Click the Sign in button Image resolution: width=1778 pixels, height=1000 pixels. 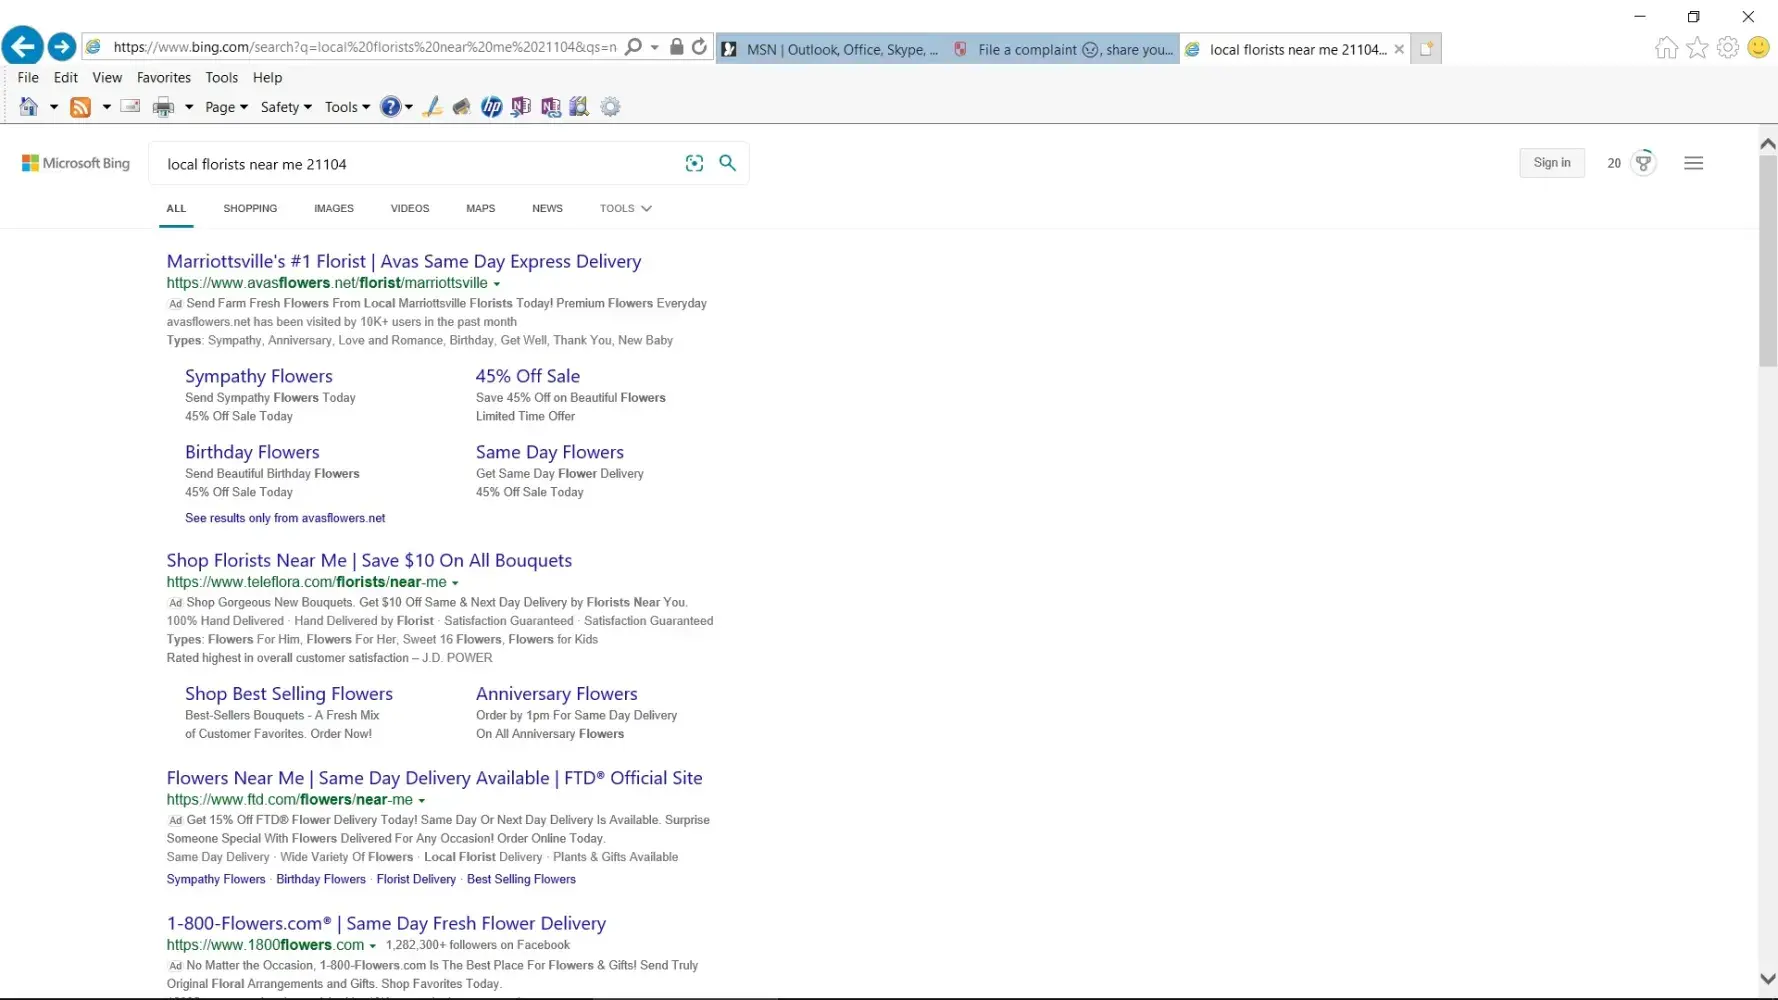(1551, 163)
